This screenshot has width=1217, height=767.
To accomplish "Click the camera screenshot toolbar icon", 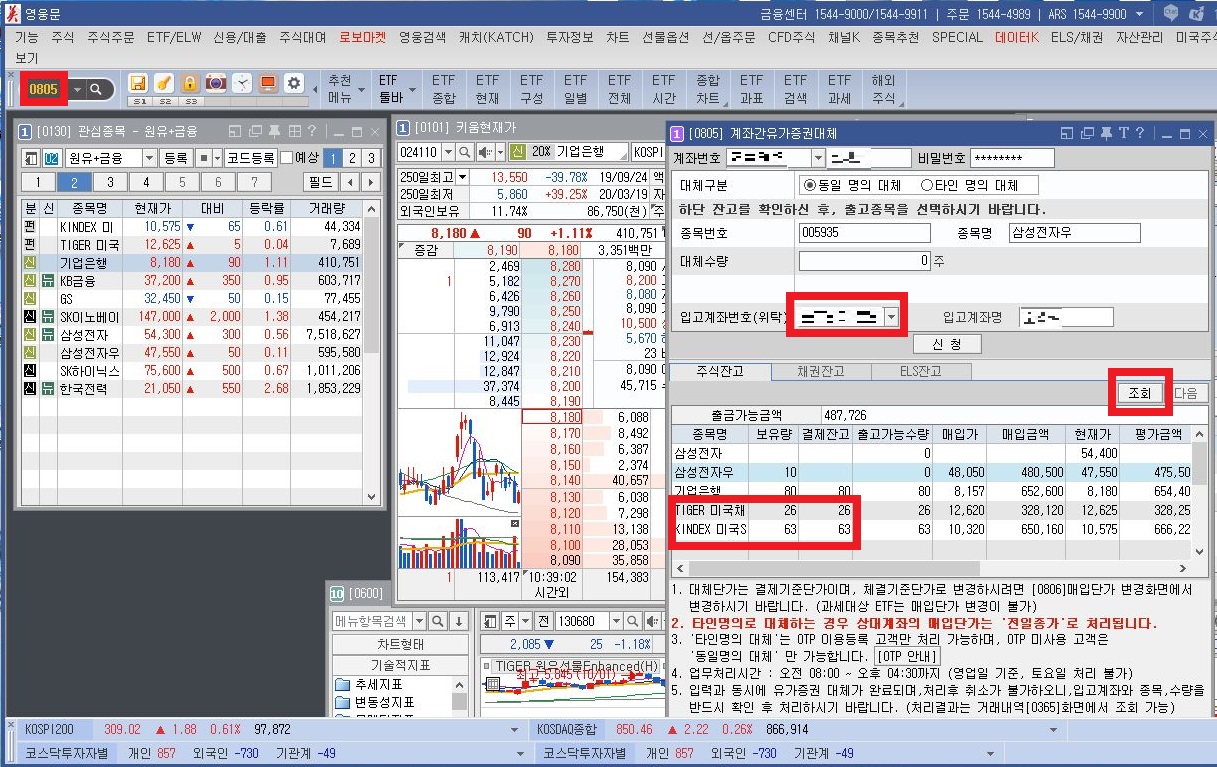I will click(216, 84).
